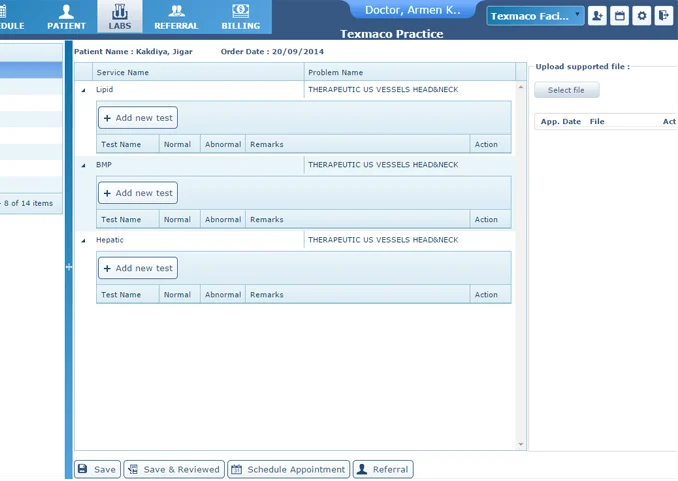This screenshot has height=481, width=678.
Task: Select the Labs tab
Action: [x=119, y=16]
